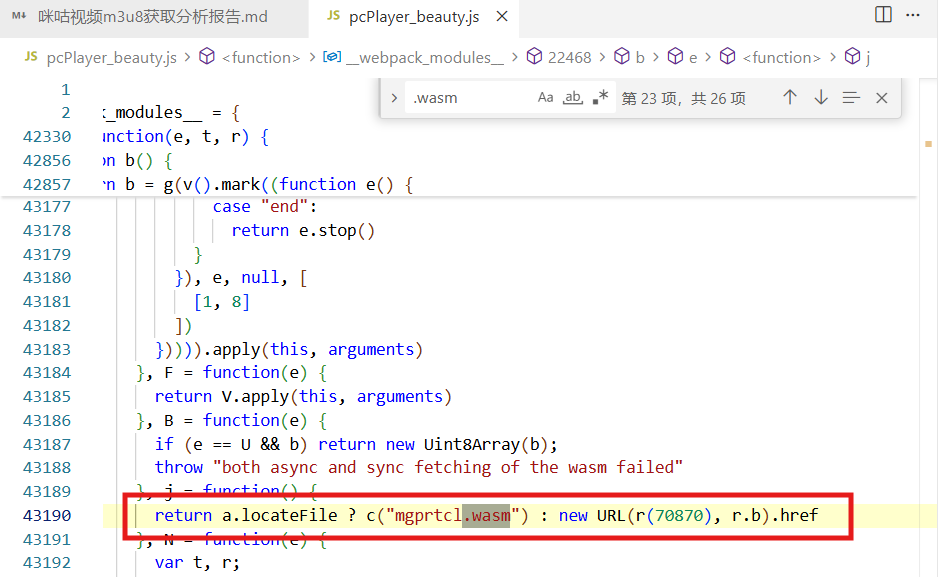Click line number 43184 in the gutter
Viewport: 938px width, 577px height.
point(47,373)
